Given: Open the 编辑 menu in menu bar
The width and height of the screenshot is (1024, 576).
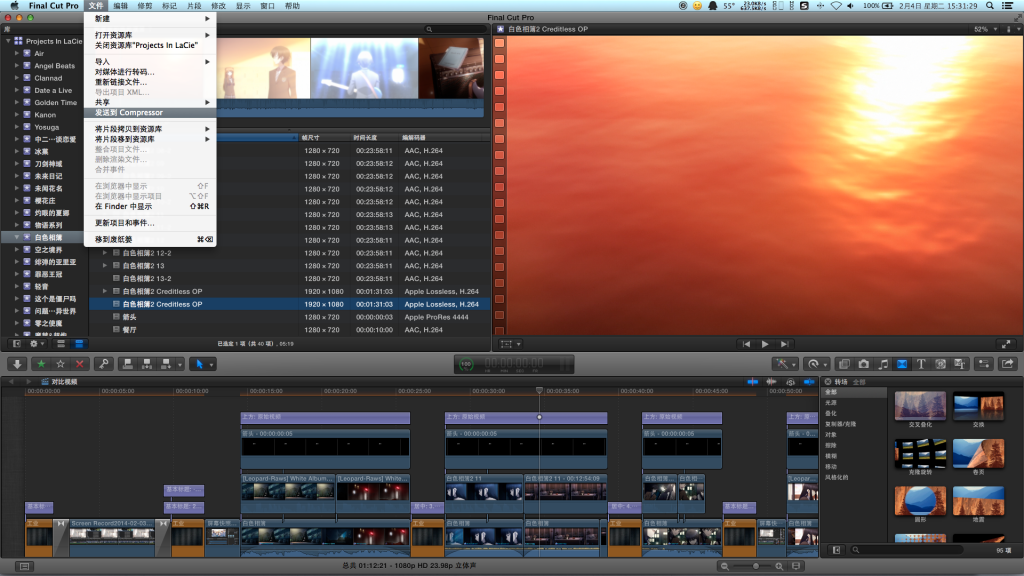Looking at the screenshot, I should pyautogui.click(x=120, y=6).
